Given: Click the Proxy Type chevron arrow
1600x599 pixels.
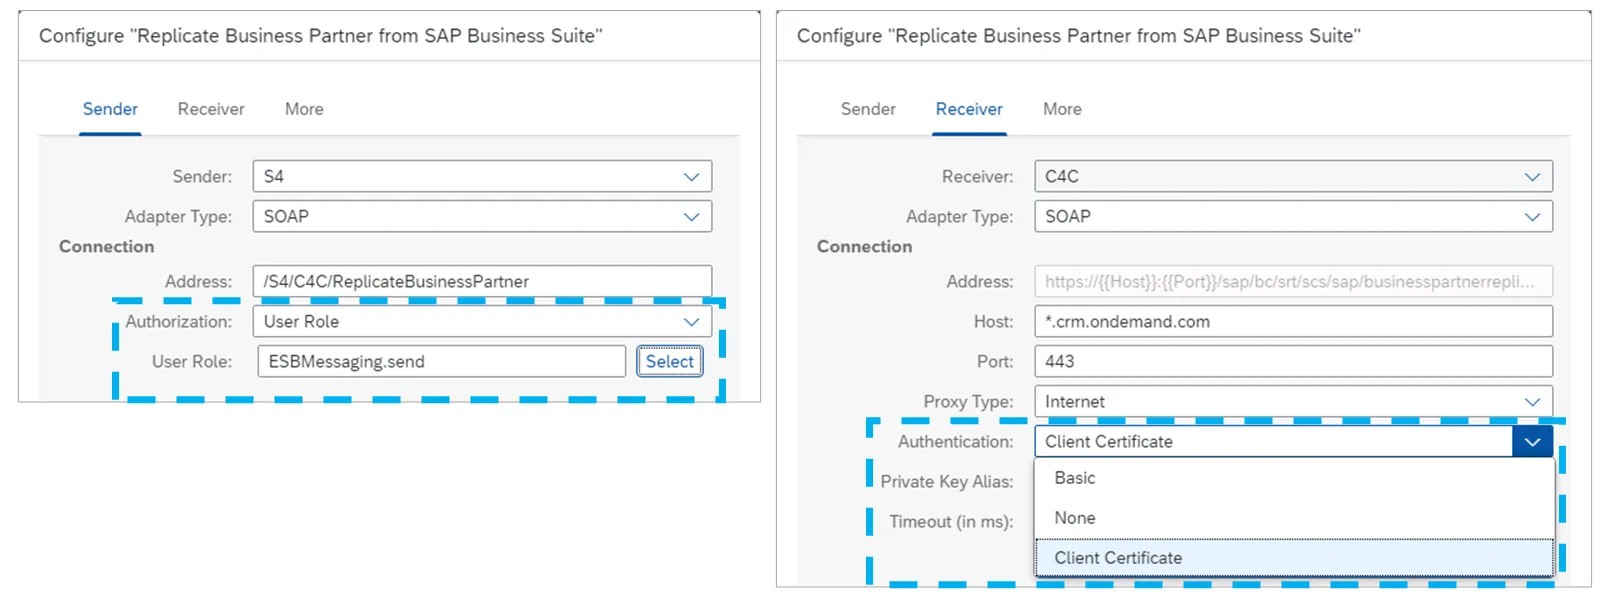Looking at the screenshot, I should click(x=1534, y=401).
